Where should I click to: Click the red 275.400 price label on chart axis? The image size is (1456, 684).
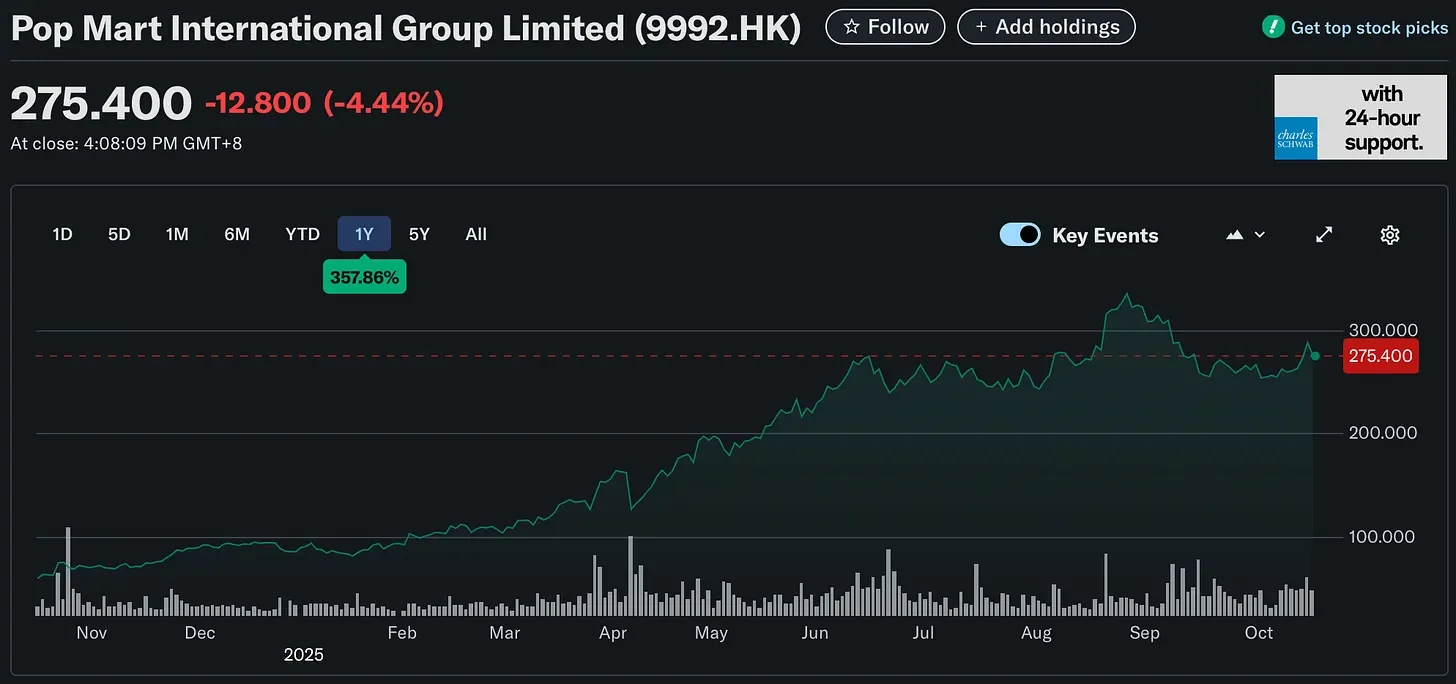[x=1381, y=356]
